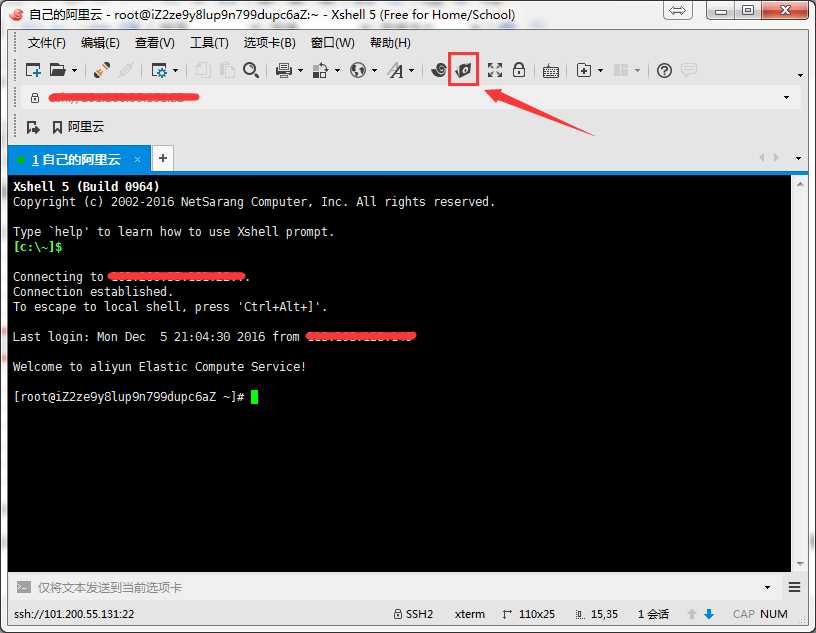Screen dimensions: 816x633
Task: Click the Open session folder icon
Action: (57, 70)
